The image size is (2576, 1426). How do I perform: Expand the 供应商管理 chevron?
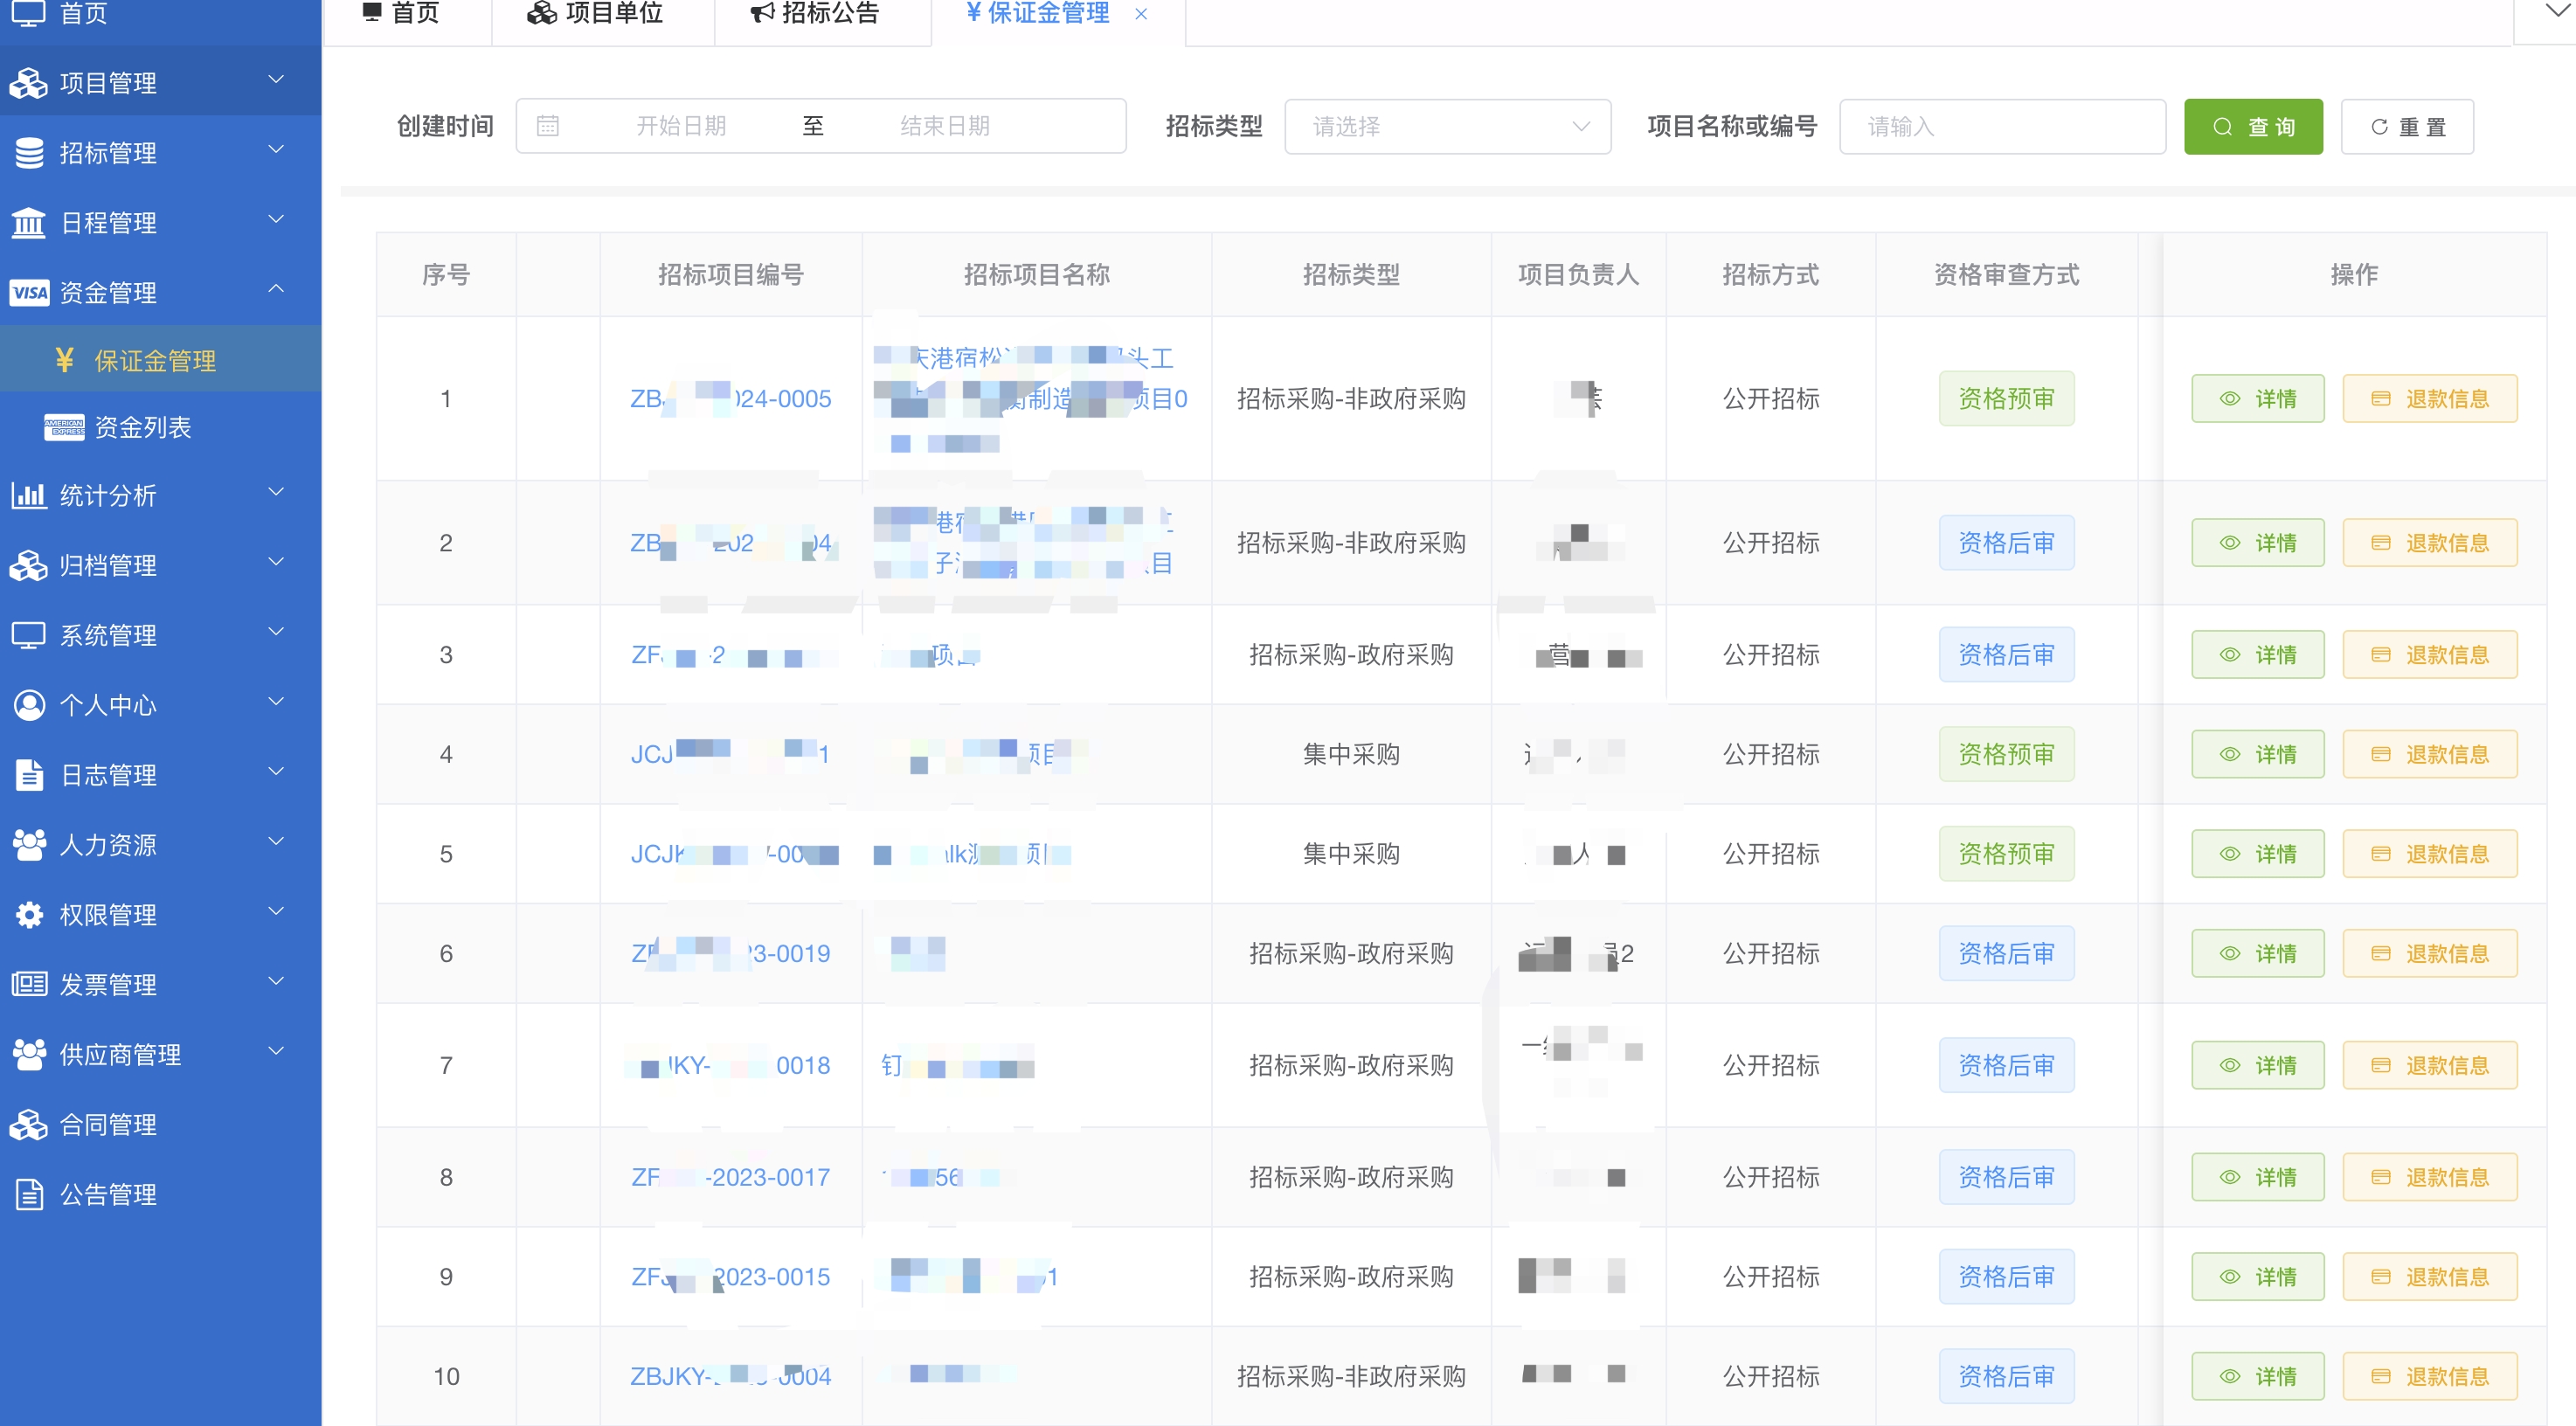277,1050
